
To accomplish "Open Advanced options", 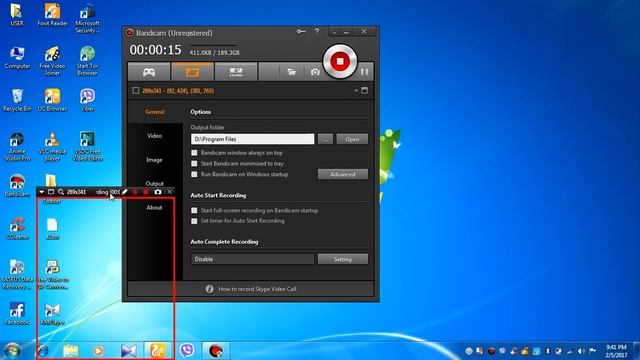I will (x=343, y=174).
